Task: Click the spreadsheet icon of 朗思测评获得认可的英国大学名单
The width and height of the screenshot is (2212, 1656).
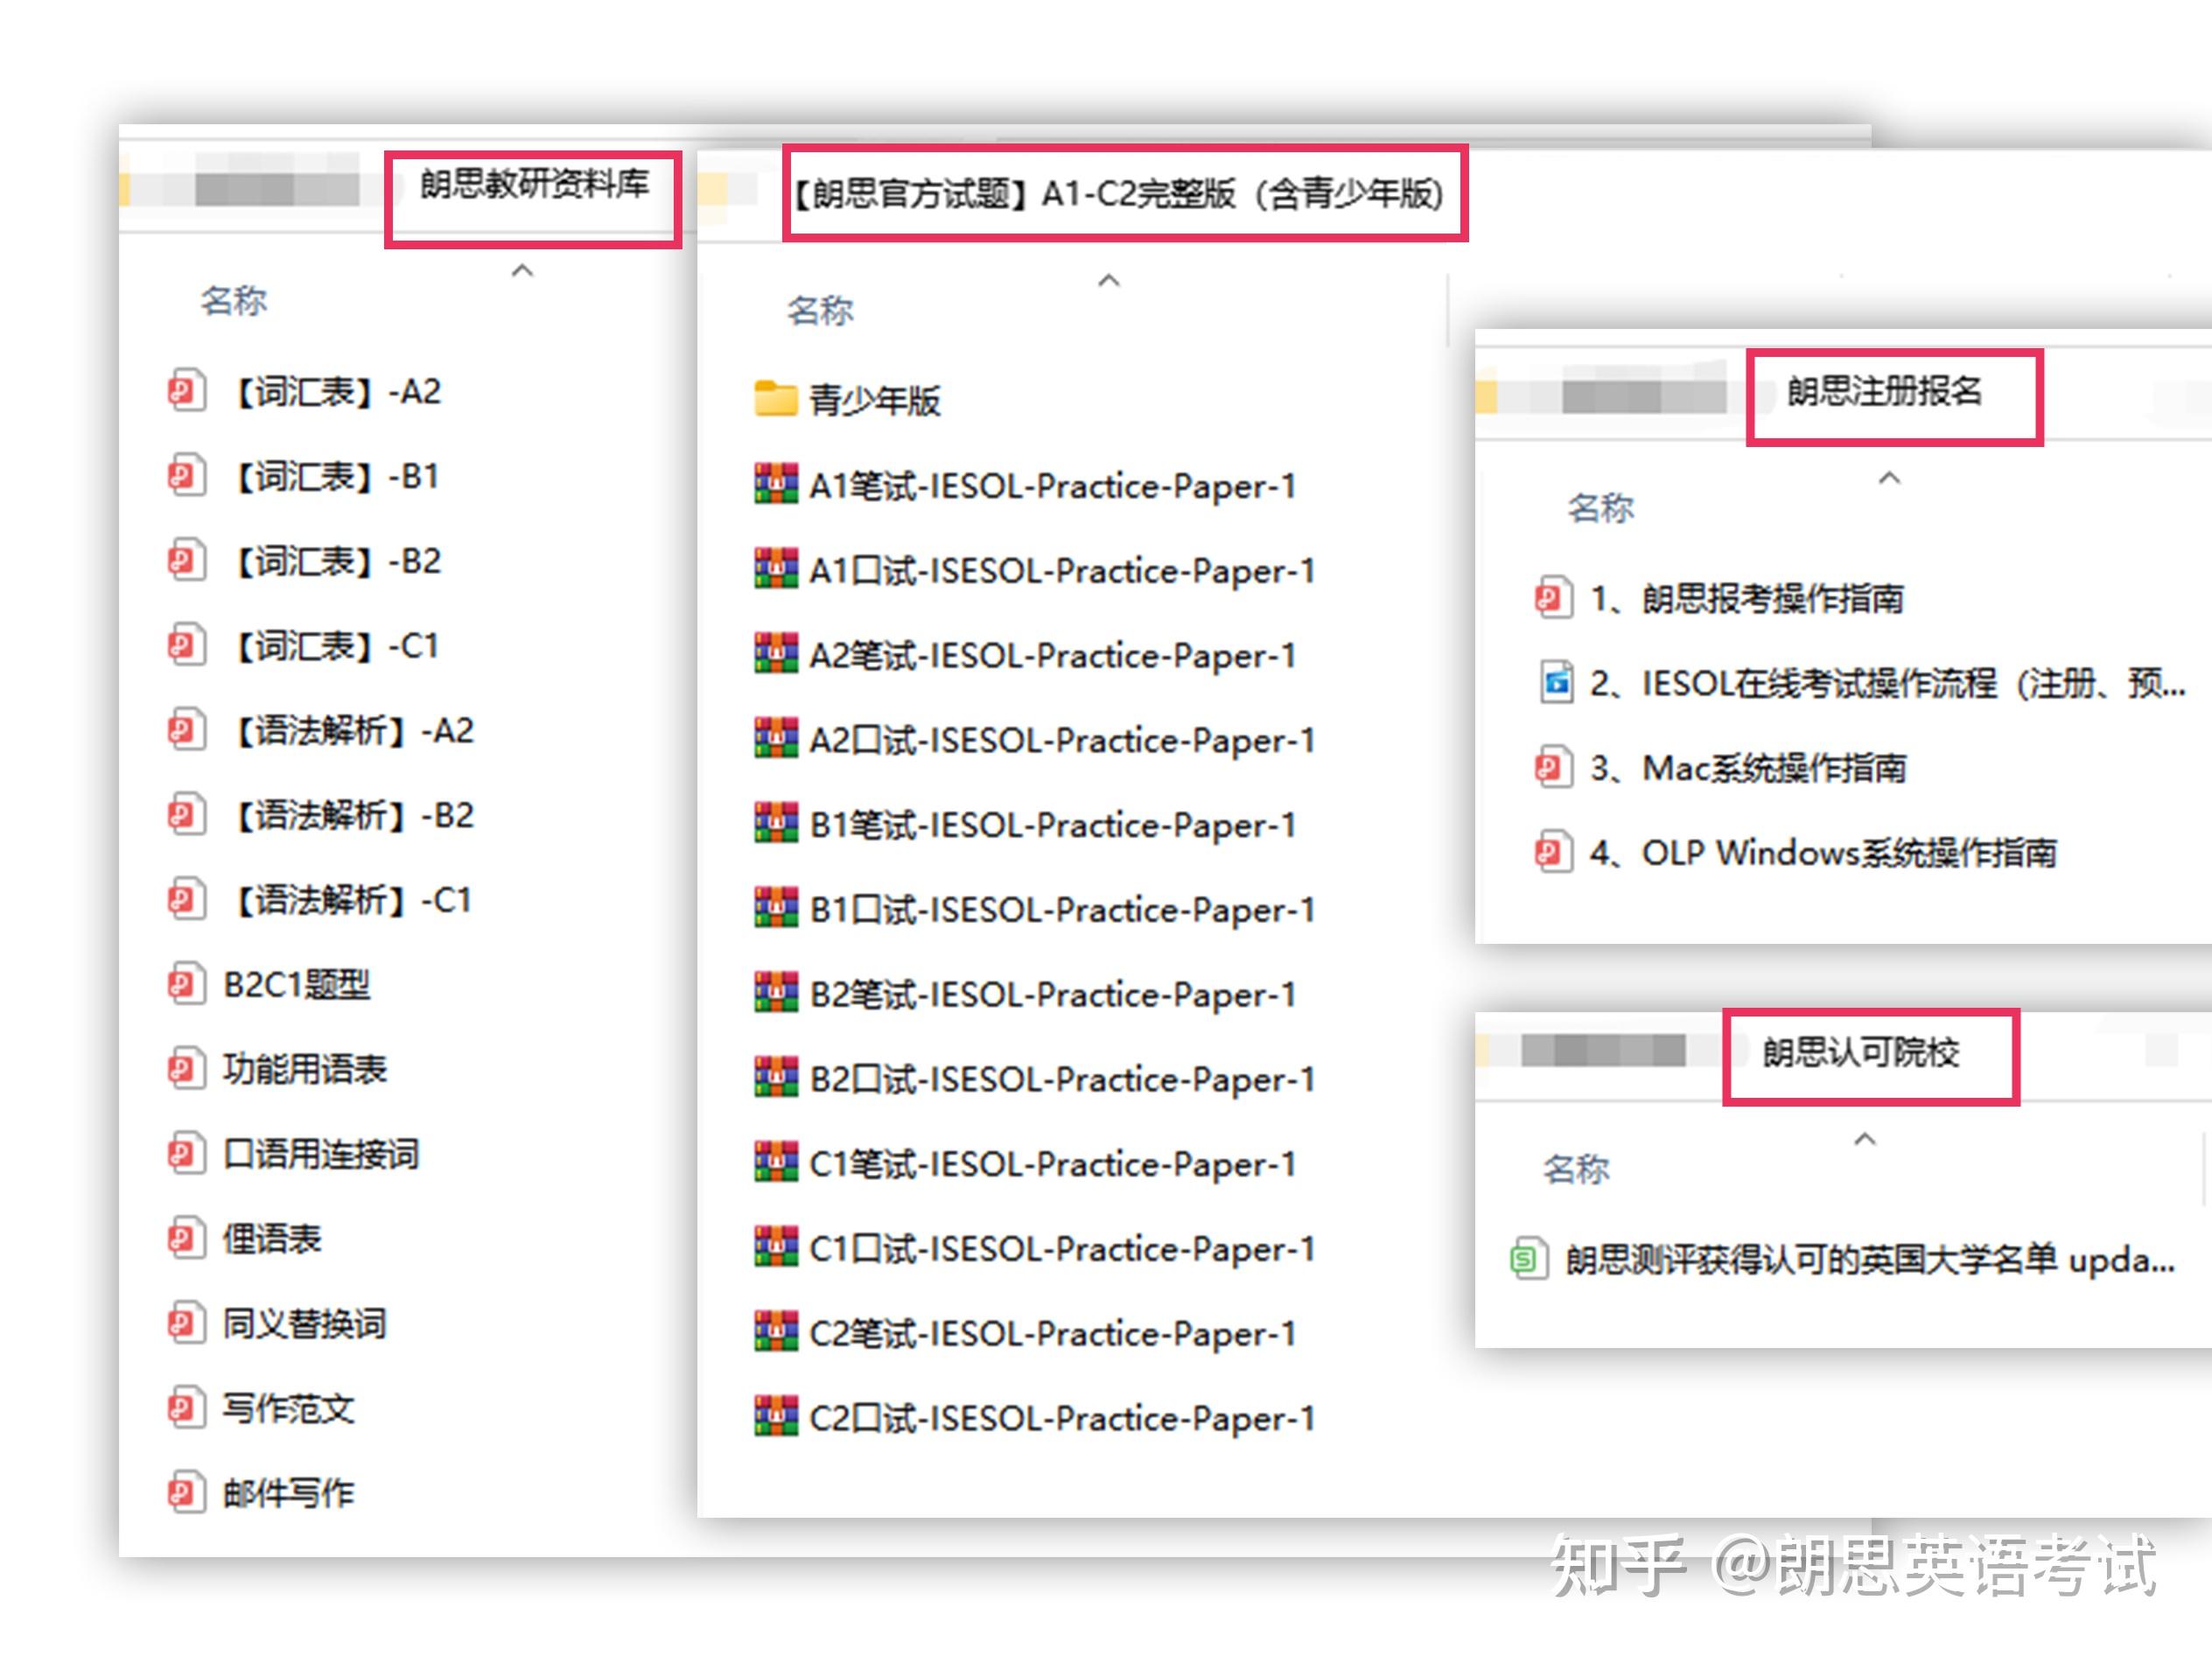Action: pyautogui.click(x=1528, y=1259)
